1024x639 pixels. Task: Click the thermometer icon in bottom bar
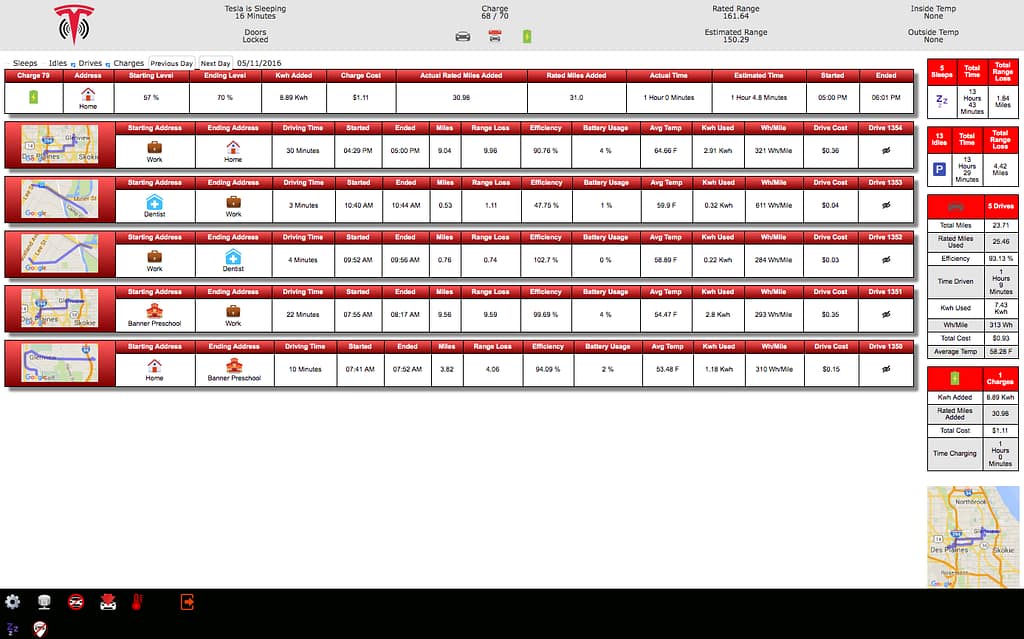pos(137,602)
